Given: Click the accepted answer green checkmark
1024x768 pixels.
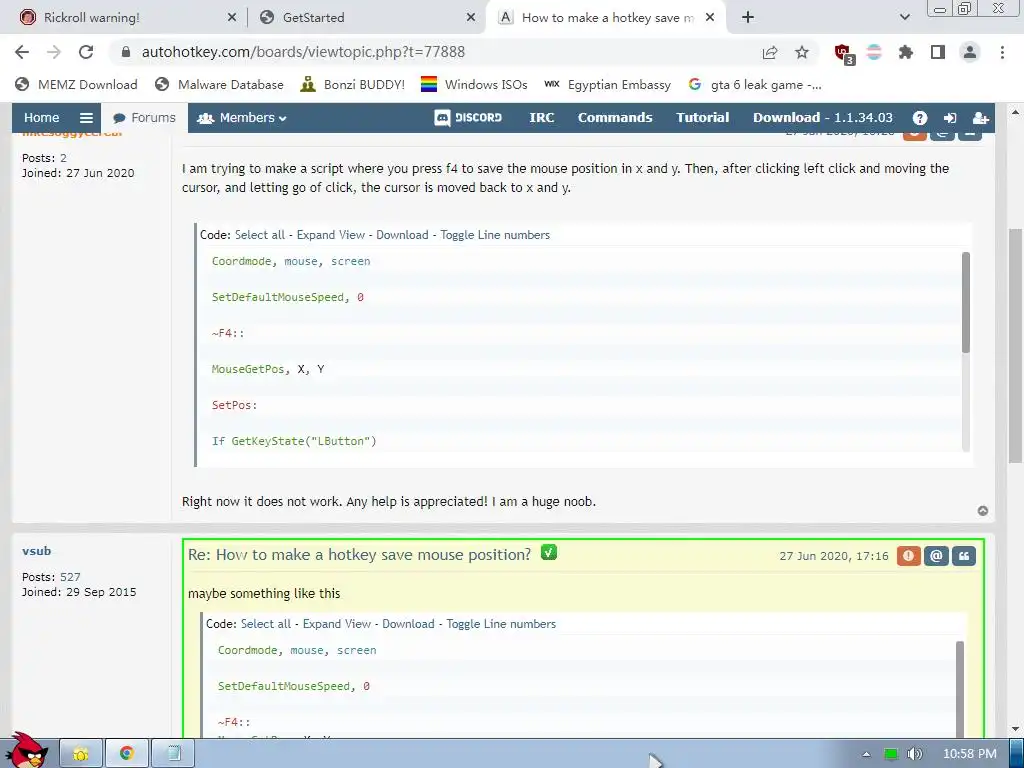Looking at the screenshot, I should (x=549, y=552).
